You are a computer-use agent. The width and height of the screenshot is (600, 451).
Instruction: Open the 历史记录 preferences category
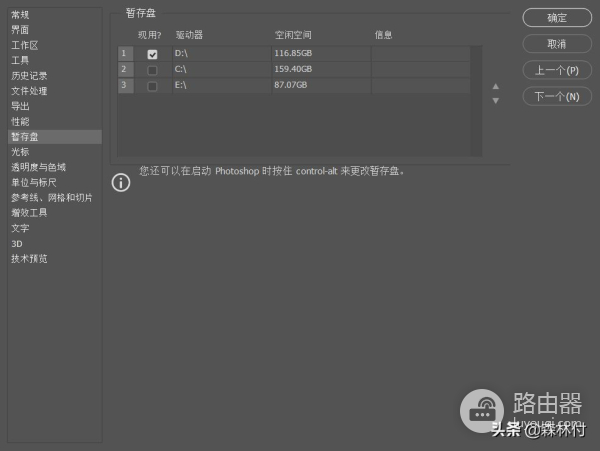(55, 76)
